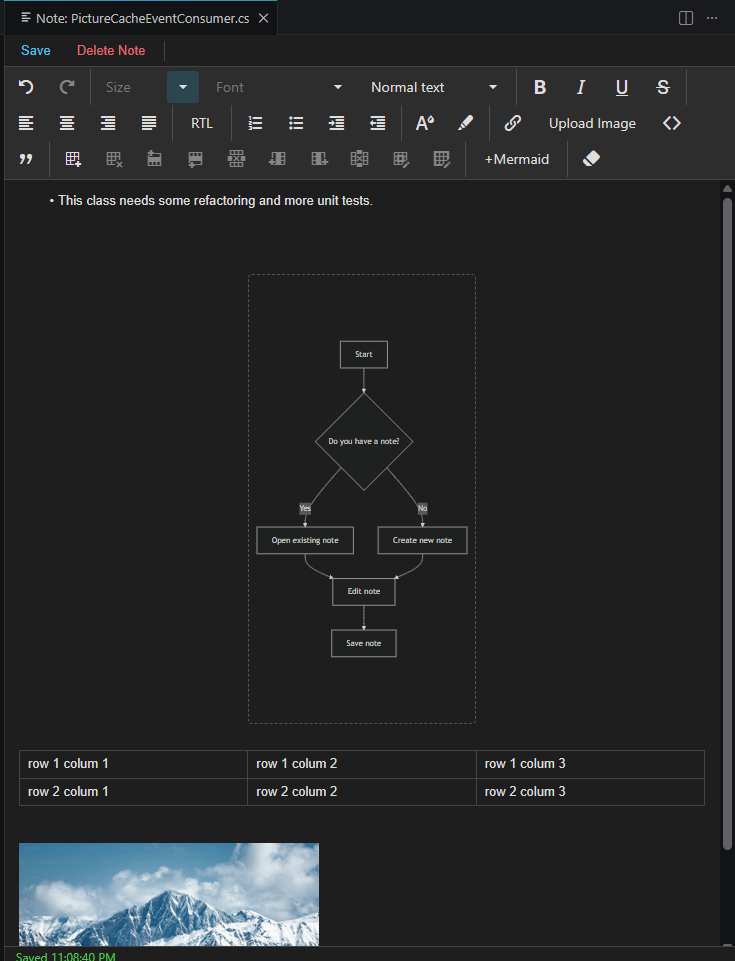Click the refactoring bullet text line
The height and width of the screenshot is (961, 735).
click(x=215, y=200)
